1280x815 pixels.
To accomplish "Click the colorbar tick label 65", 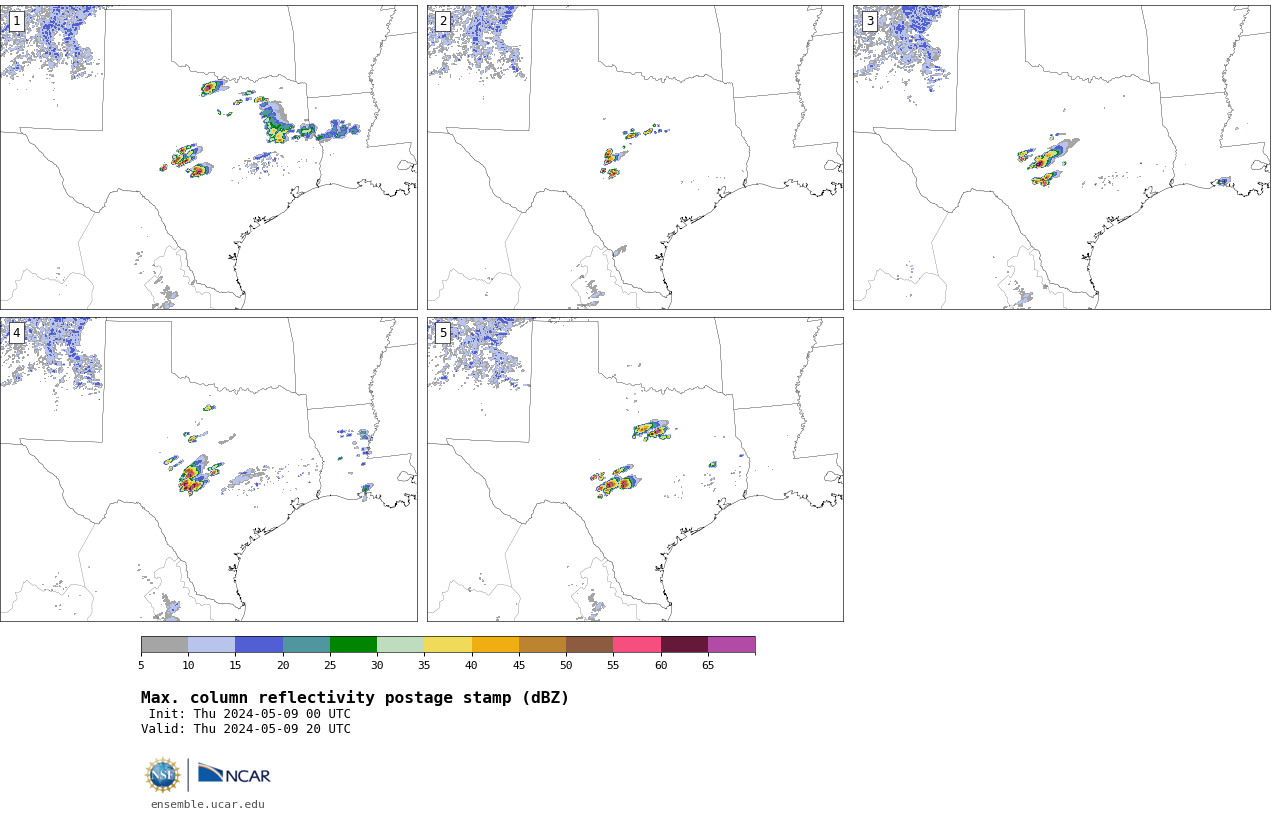I will (708, 665).
